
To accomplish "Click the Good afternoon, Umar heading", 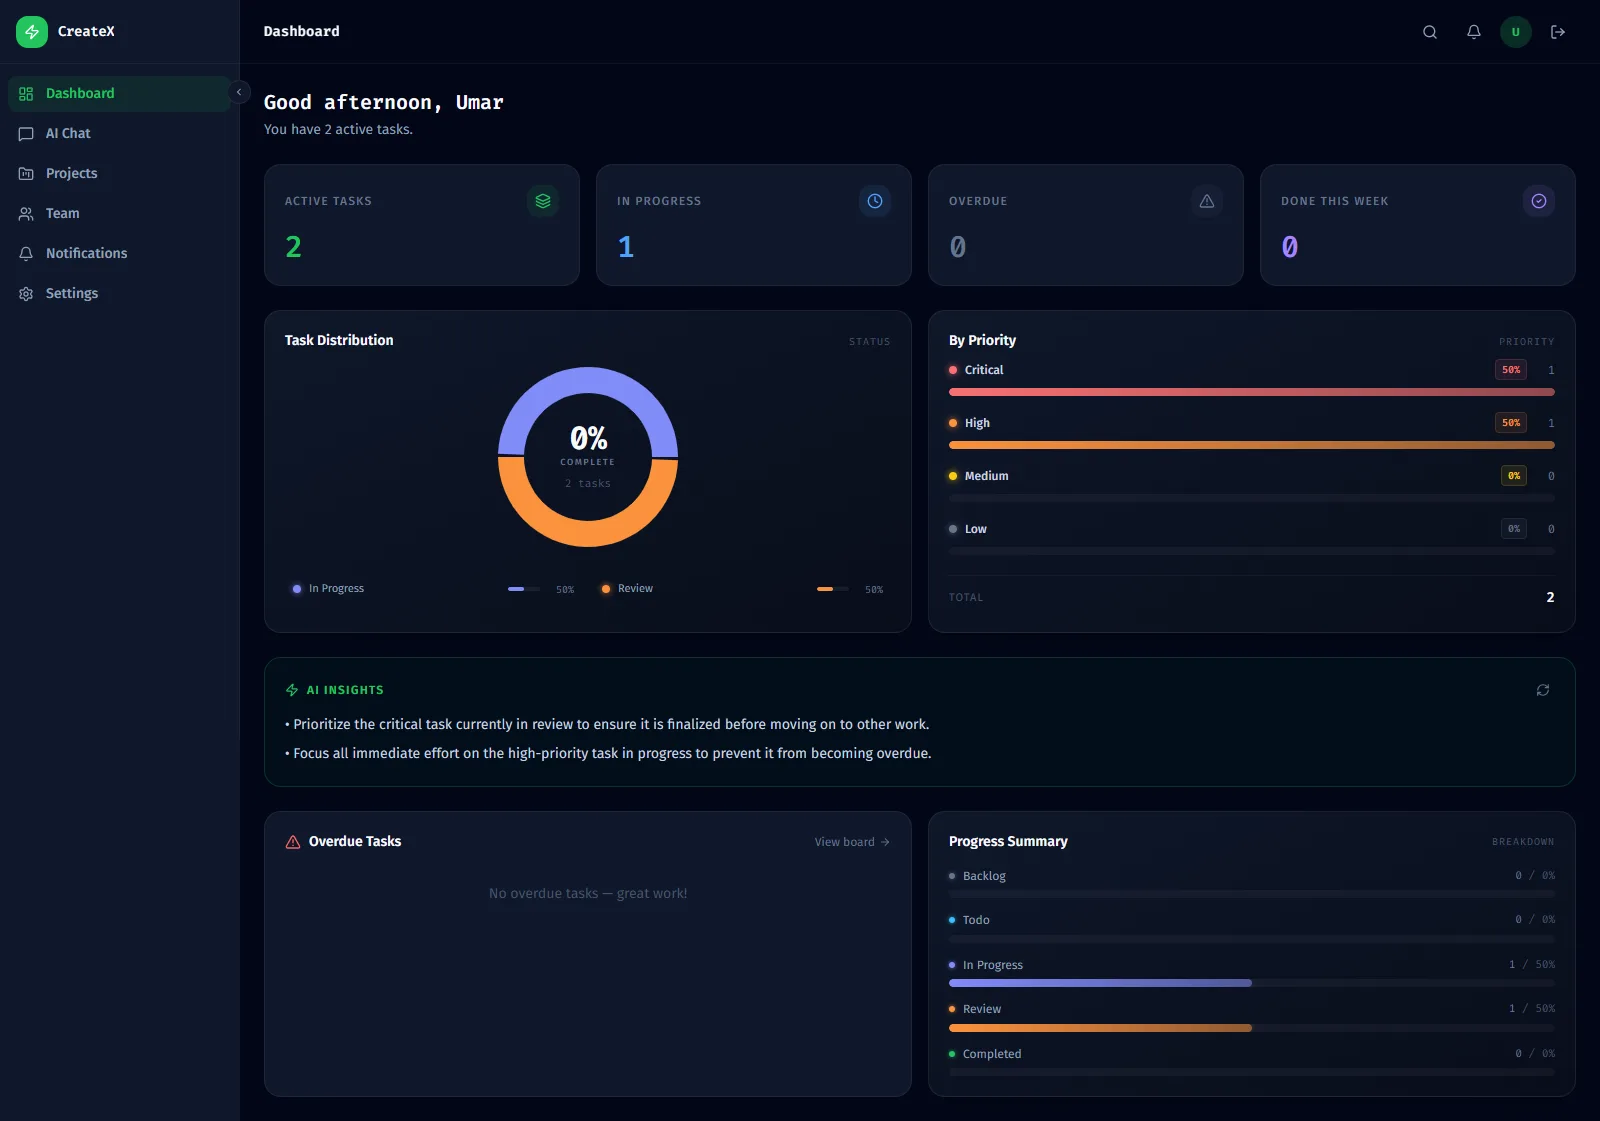I will [x=384, y=102].
